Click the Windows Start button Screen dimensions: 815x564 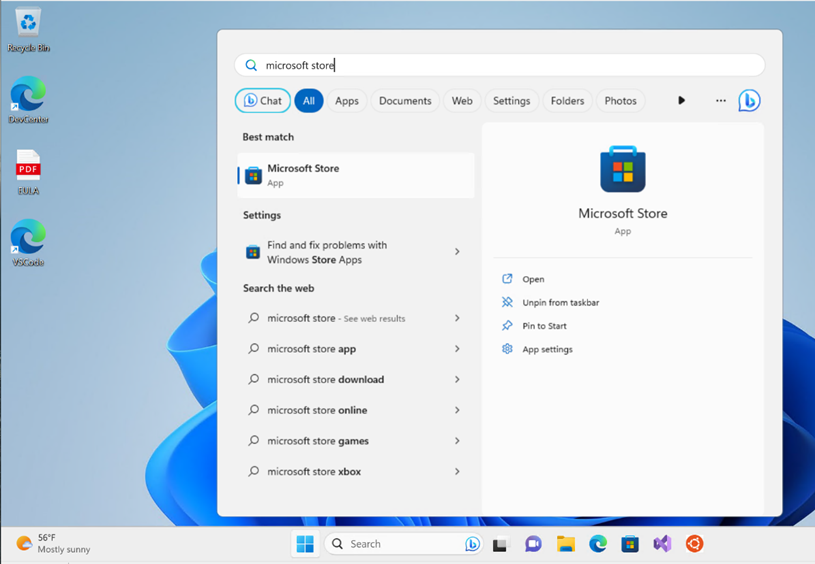305,544
